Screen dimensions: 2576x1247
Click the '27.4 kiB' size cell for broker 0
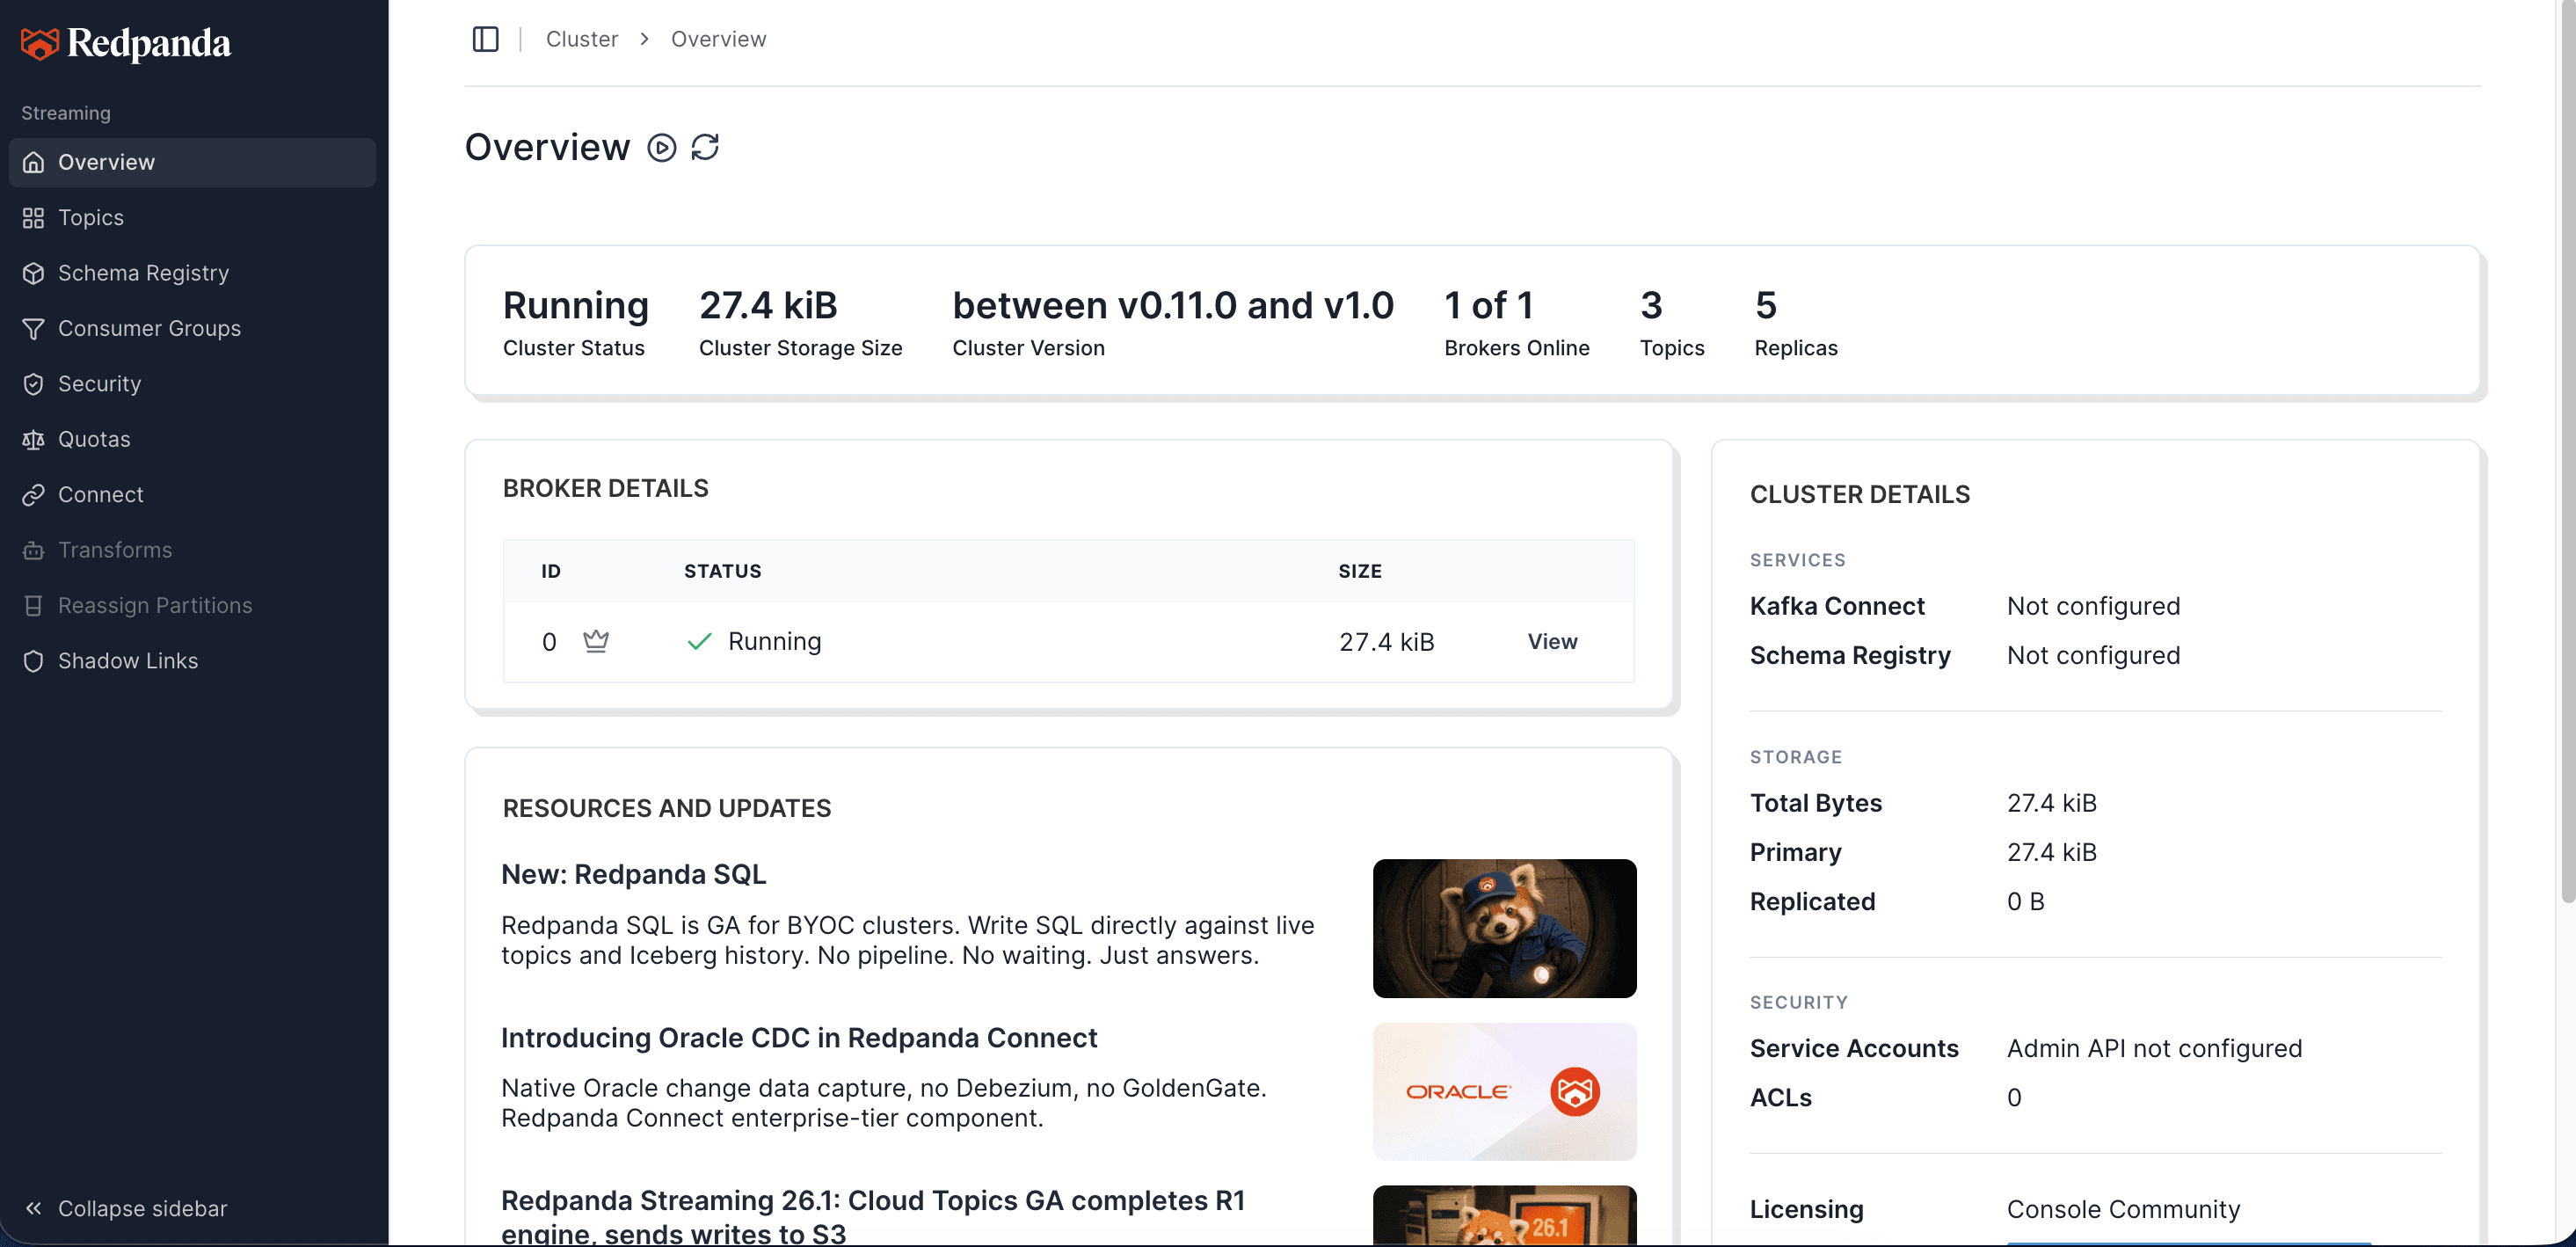point(1387,642)
